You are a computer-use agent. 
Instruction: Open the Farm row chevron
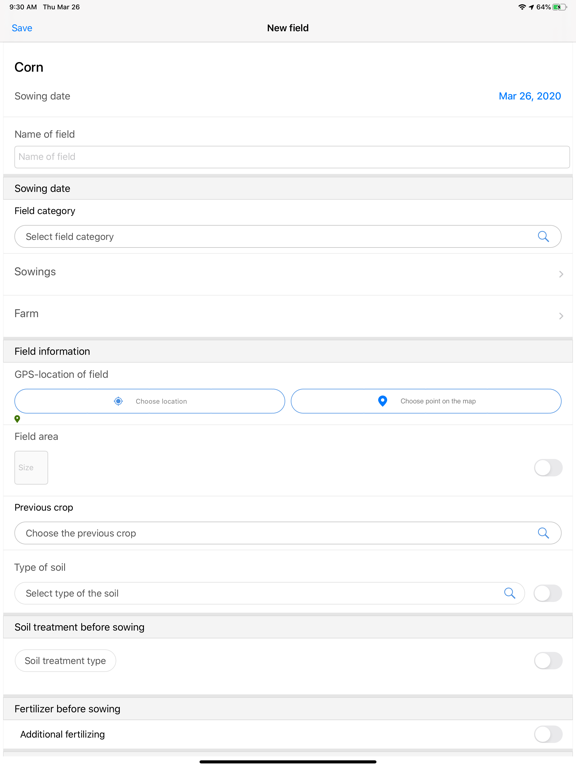[561, 316]
